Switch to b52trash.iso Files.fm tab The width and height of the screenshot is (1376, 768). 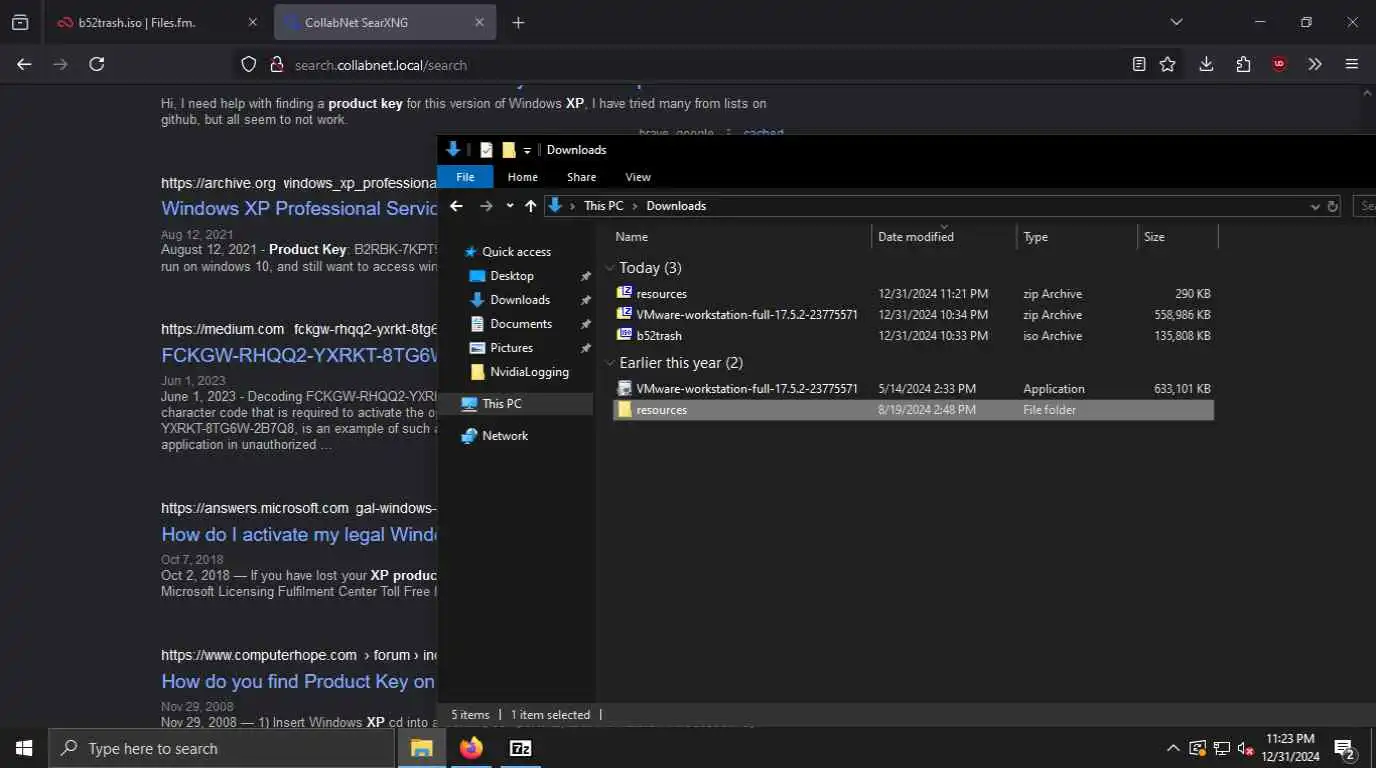[x=157, y=22]
